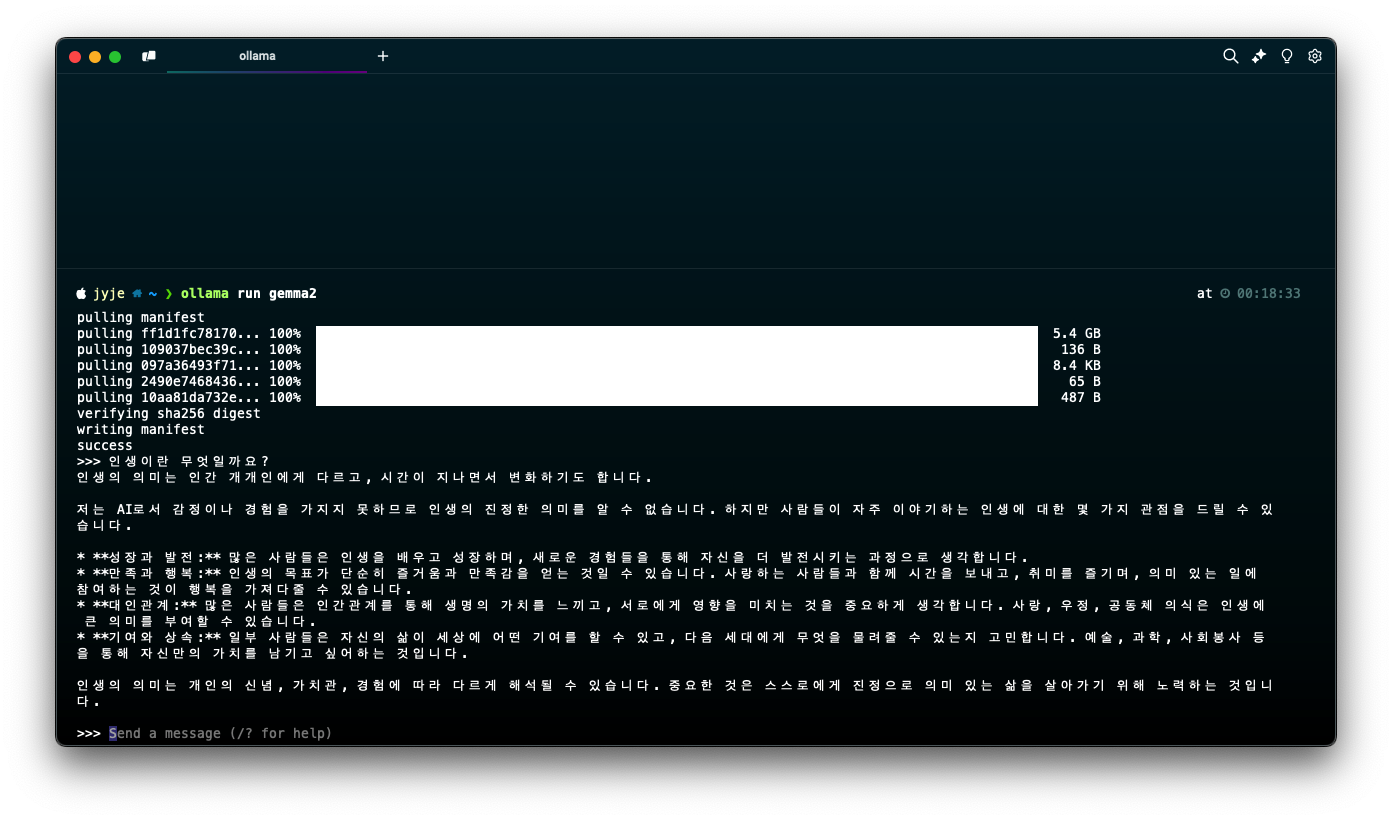Click the home folder icon in prompt
Viewport: 1392px width, 820px height.
pos(136,294)
